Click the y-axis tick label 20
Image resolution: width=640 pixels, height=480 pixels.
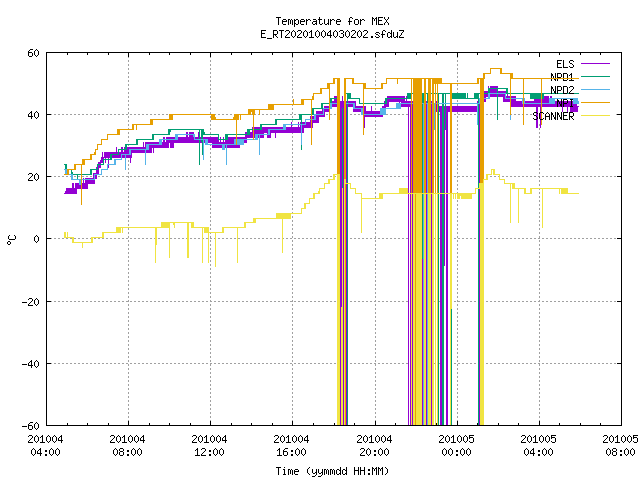click(33, 177)
